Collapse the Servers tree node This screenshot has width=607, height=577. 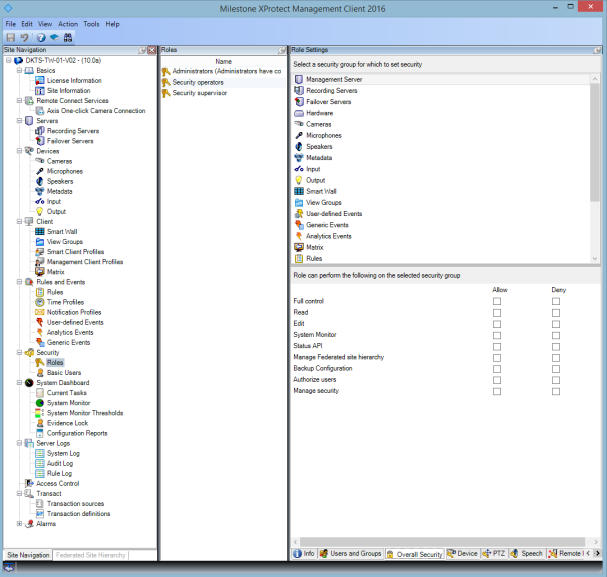point(19,121)
